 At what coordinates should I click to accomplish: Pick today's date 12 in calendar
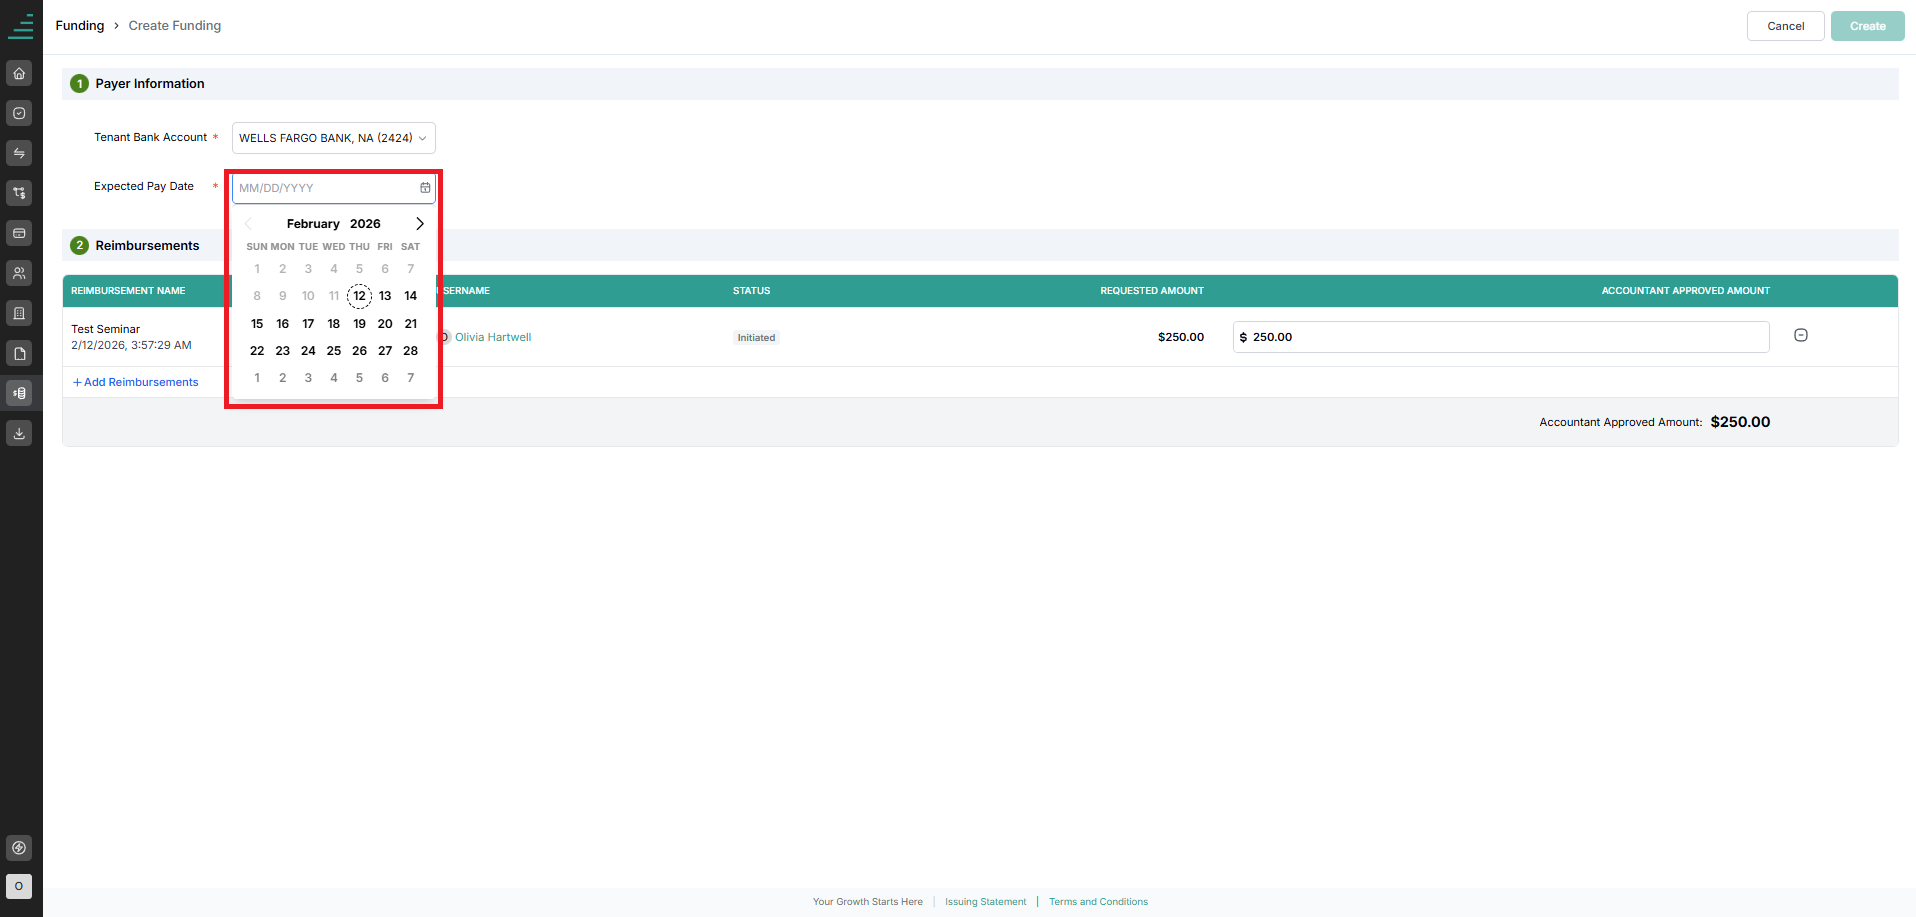coord(360,296)
